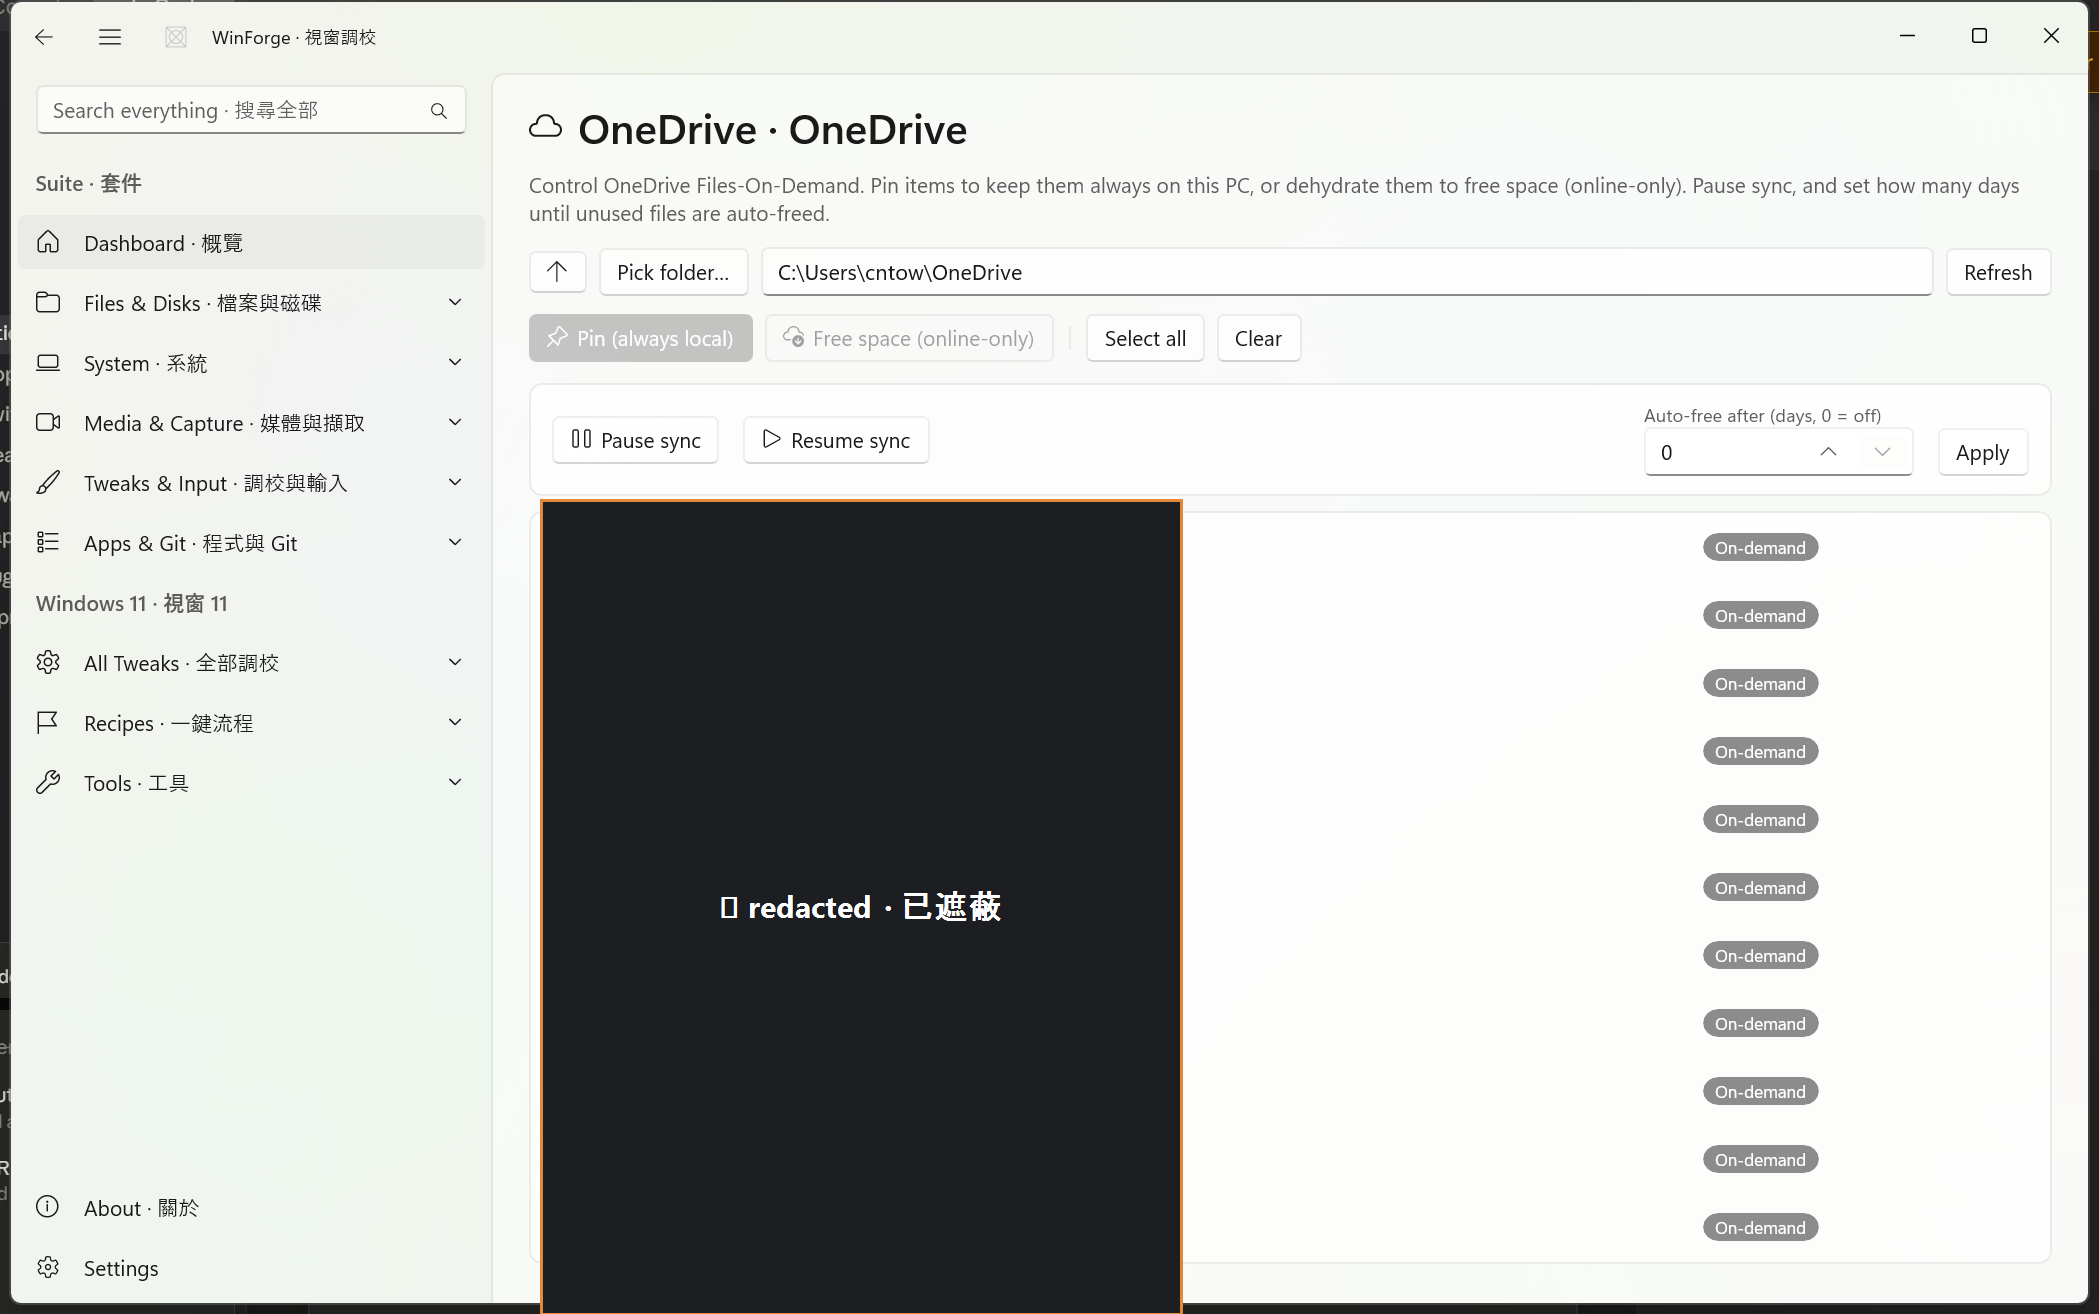The image size is (2099, 1314).
Task: Click the Dashboard home icon
Action: 48,242
